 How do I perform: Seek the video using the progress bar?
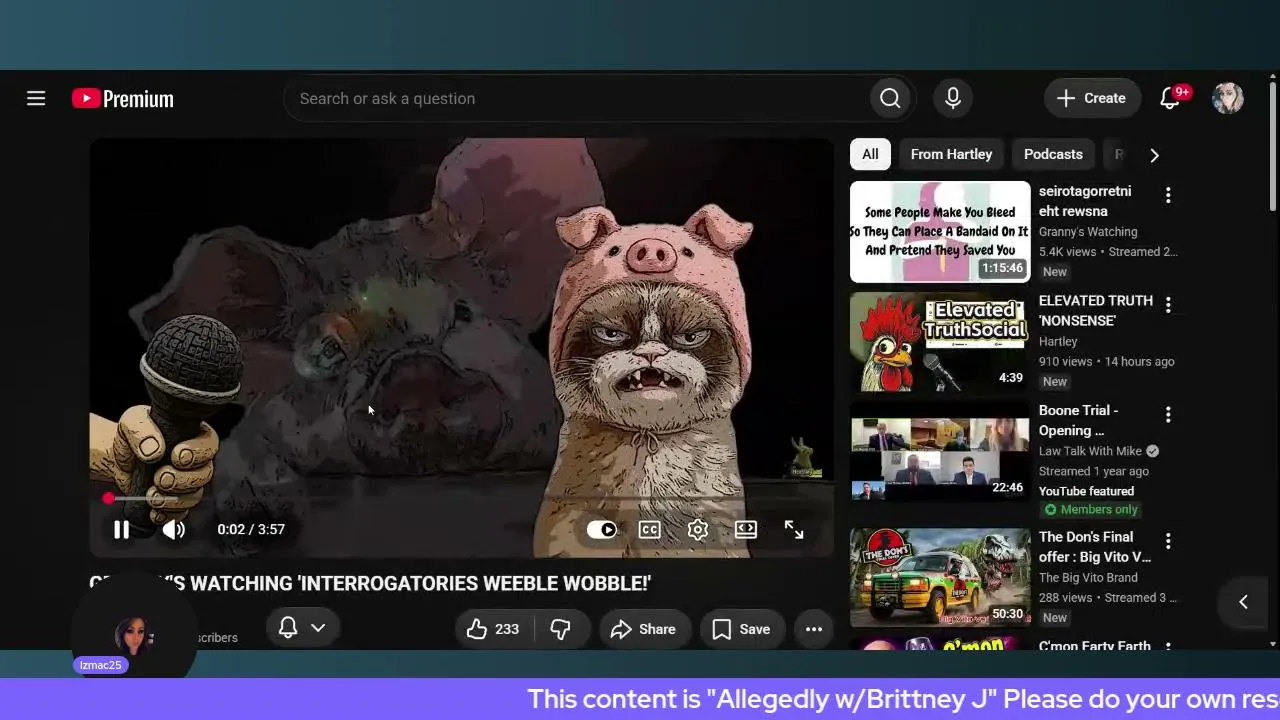tap(462, 498)
